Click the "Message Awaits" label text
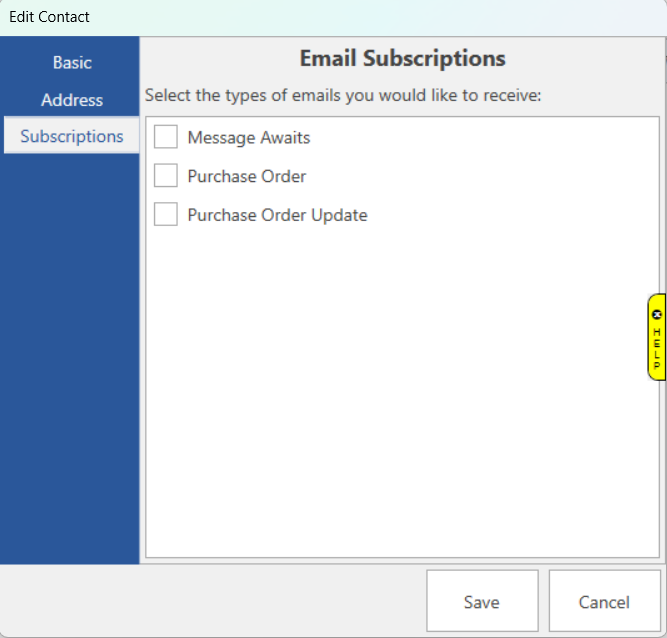667x638 pixels. click(249, 138)
